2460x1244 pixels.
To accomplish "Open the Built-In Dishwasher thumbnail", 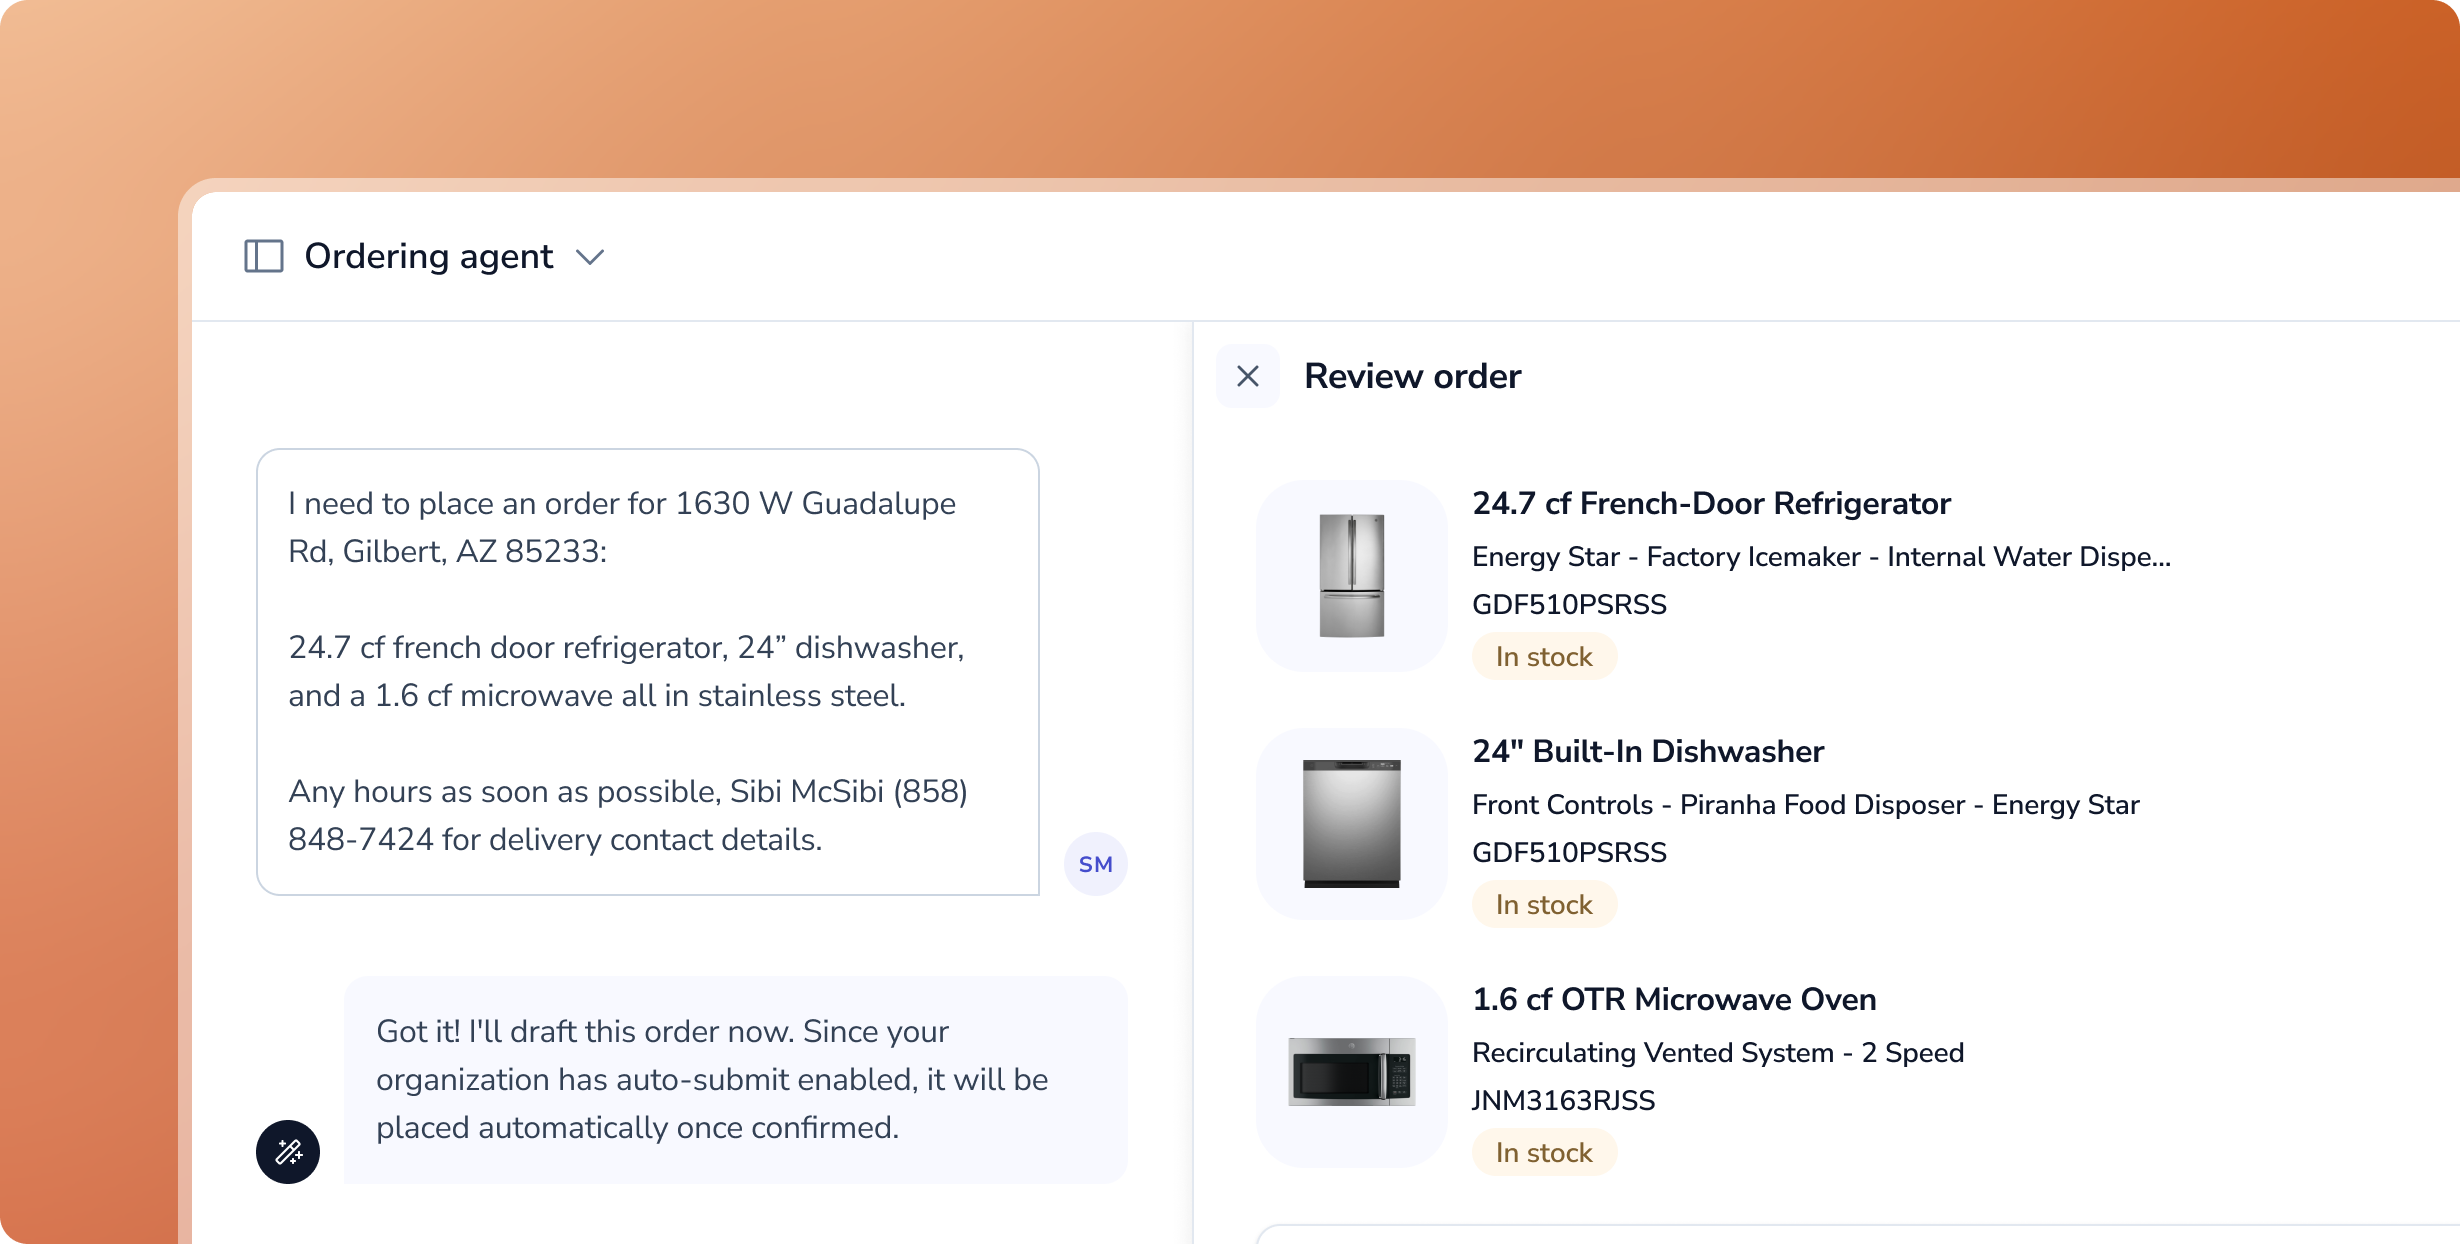I will [1352, 824].
